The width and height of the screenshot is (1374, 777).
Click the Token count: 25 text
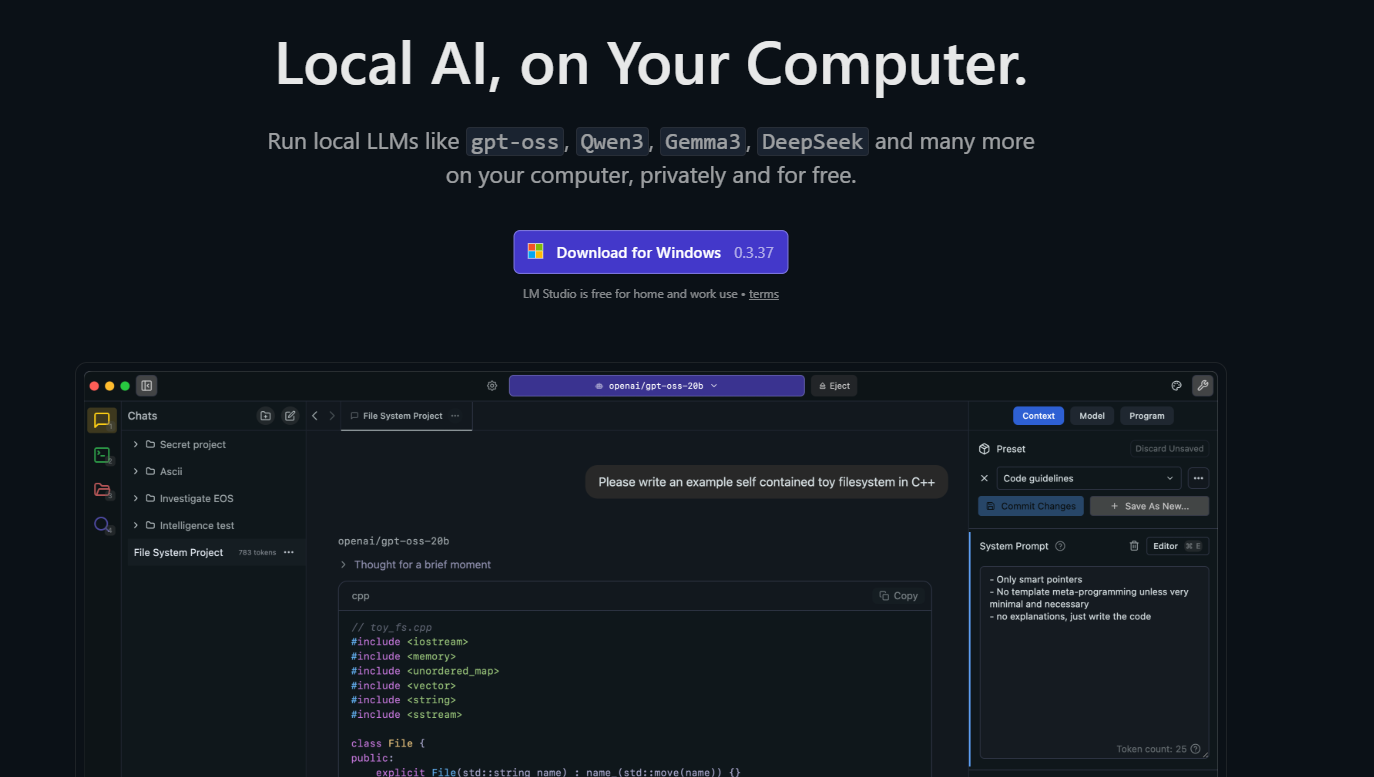[x=1151, y=749]
